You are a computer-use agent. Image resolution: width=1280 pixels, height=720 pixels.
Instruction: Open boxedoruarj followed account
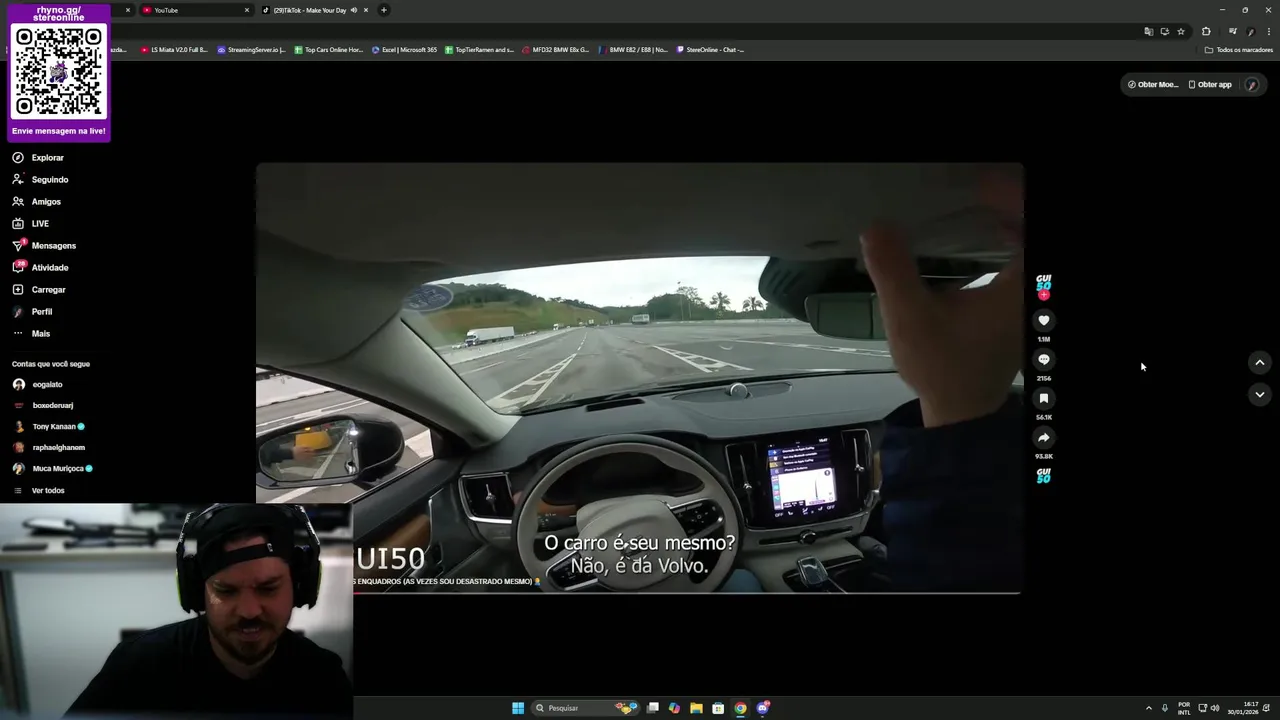[x=43, y=406]
